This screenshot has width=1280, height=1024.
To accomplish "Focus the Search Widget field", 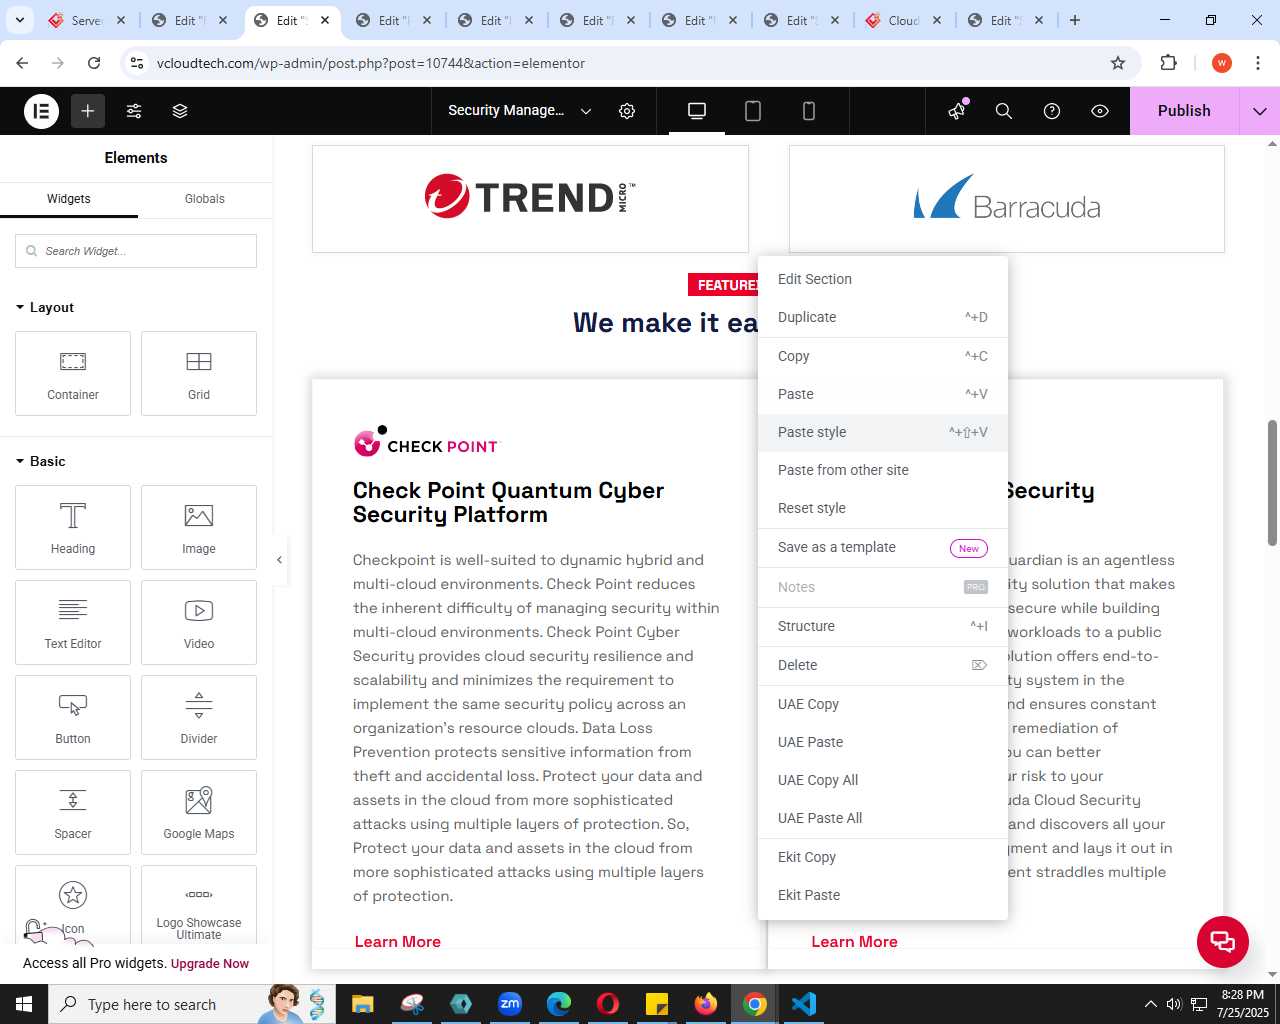I will (136, 251).
